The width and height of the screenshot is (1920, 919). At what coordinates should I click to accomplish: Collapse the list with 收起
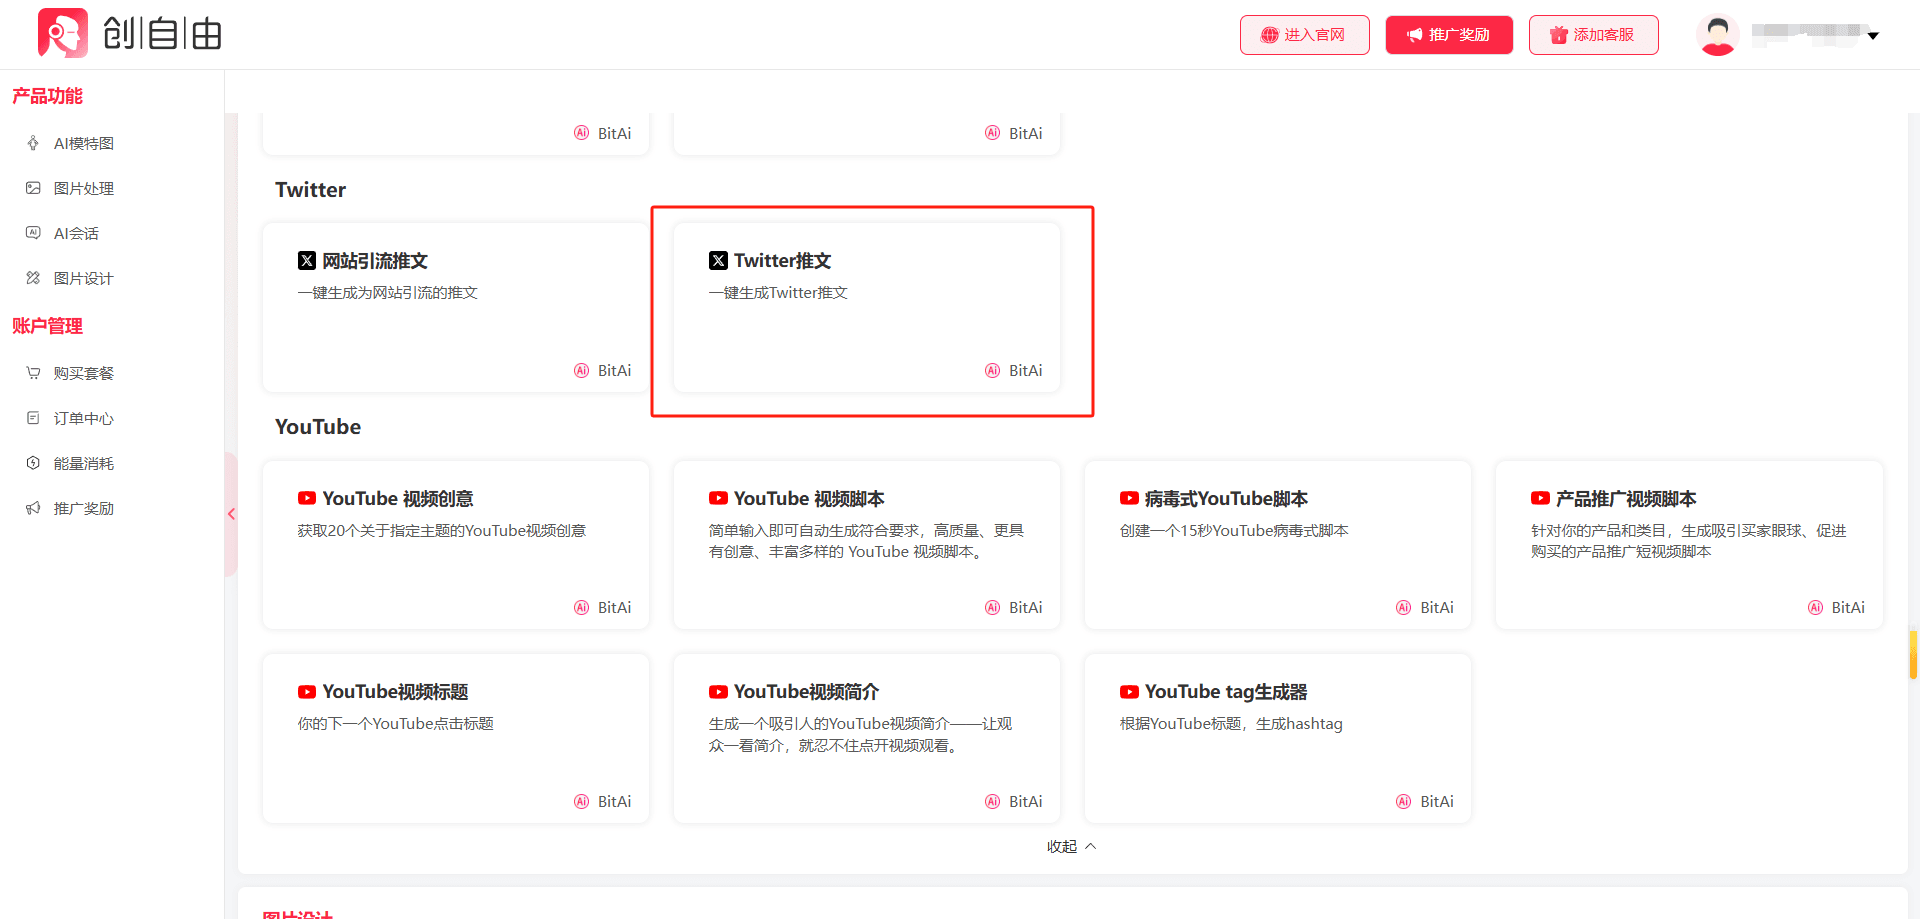[x=1071, y=846]
